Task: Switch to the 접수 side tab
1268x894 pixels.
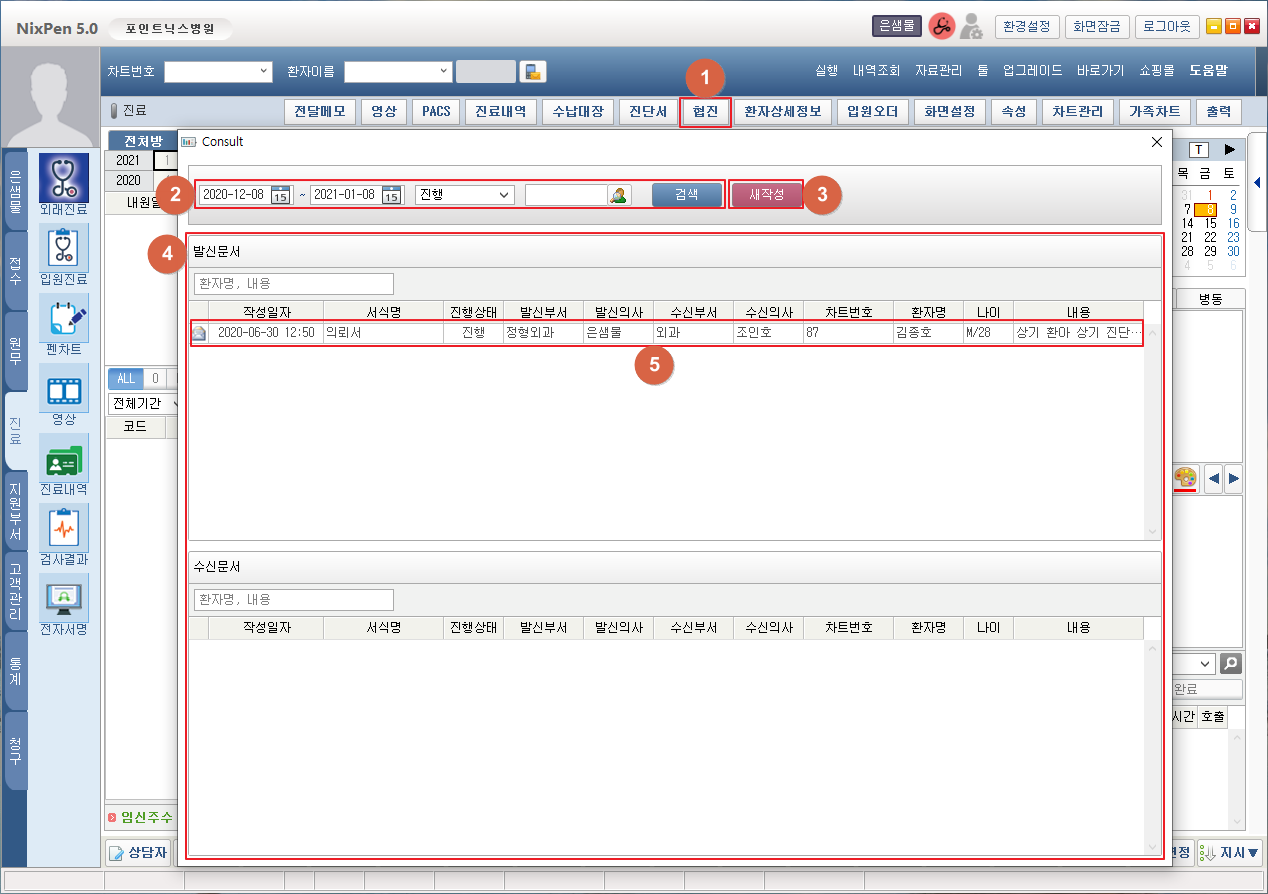Action: click(x=15, y=270)
